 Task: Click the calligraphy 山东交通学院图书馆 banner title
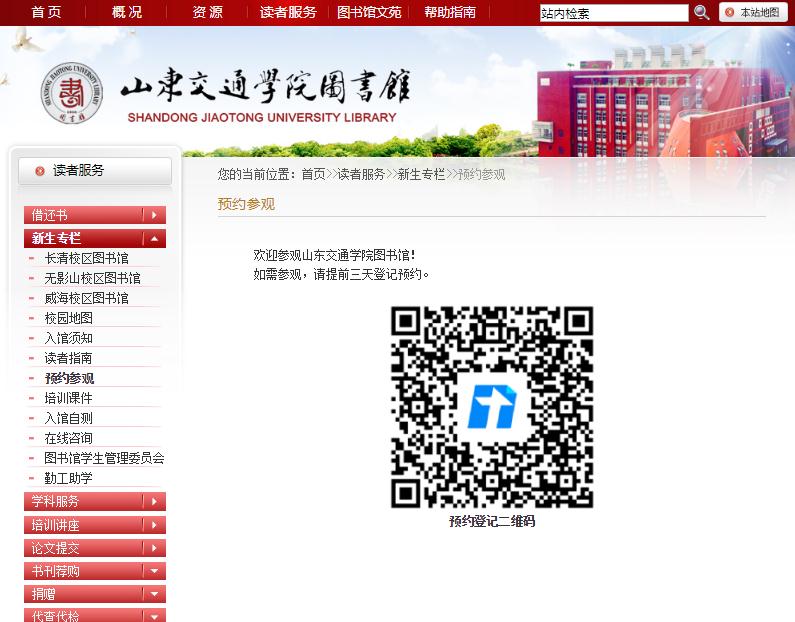265,86
